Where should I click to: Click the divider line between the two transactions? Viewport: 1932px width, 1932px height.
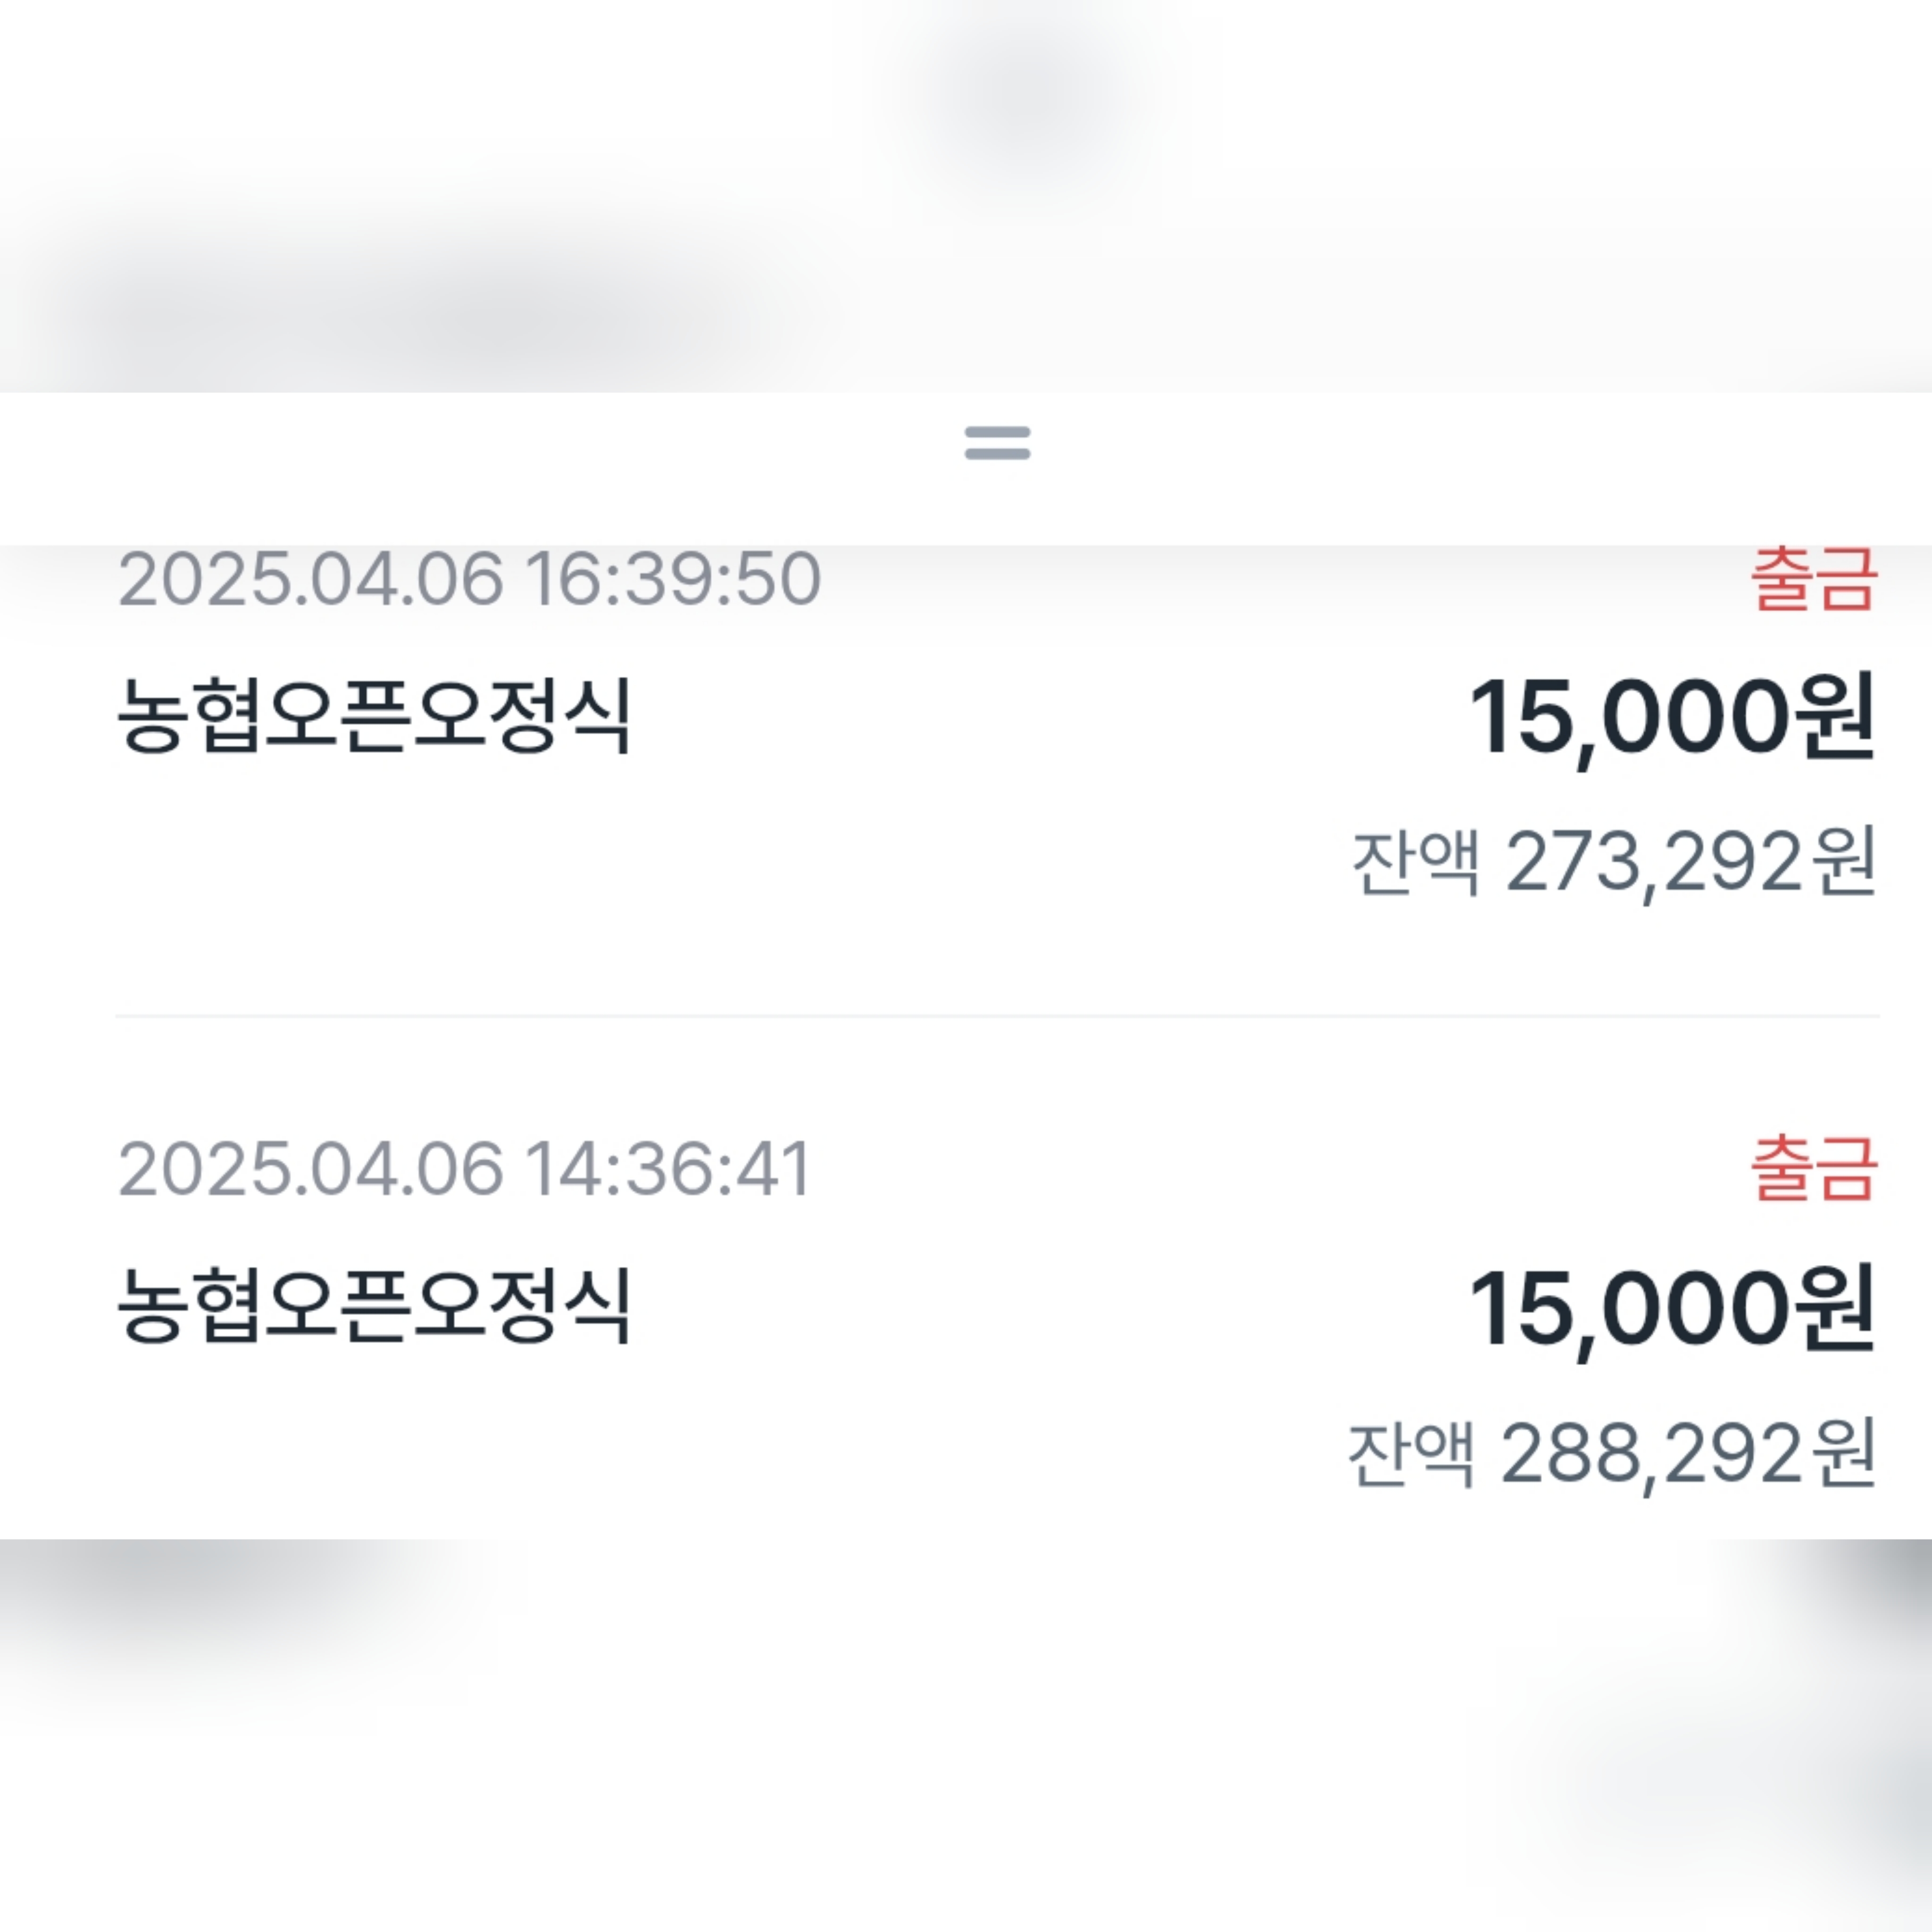(997, 1016)
